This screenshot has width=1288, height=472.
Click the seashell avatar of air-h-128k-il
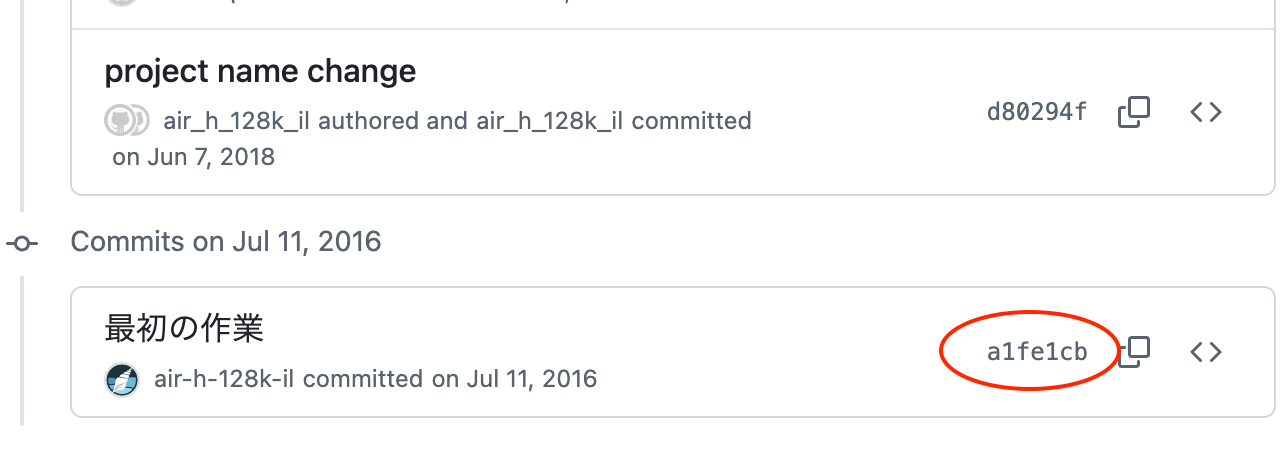[122, 380]
